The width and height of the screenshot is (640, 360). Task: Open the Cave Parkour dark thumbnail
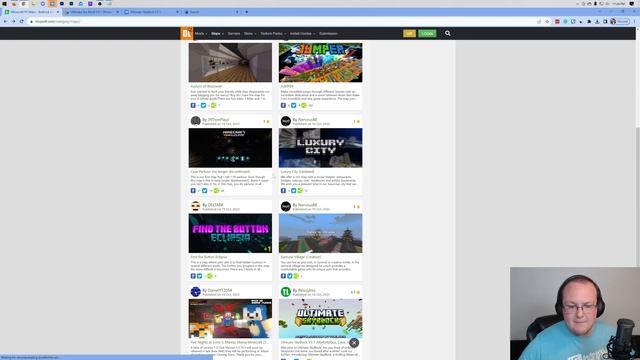[230, 148]
